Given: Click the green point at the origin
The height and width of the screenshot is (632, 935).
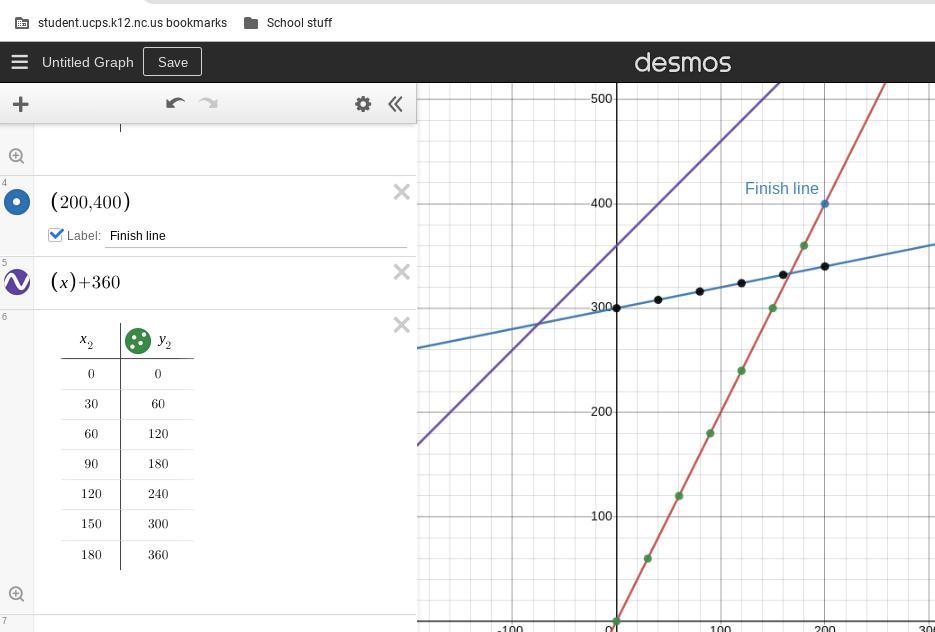Looking at the screenshot, I should (x=617, y=621).
